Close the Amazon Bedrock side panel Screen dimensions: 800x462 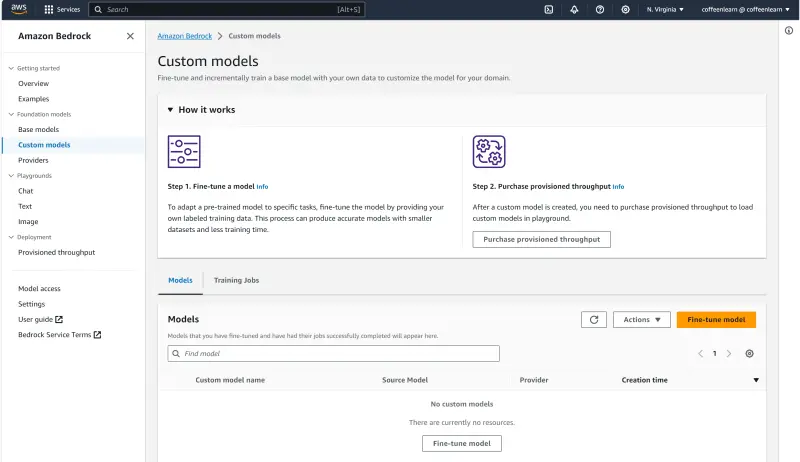130,36
